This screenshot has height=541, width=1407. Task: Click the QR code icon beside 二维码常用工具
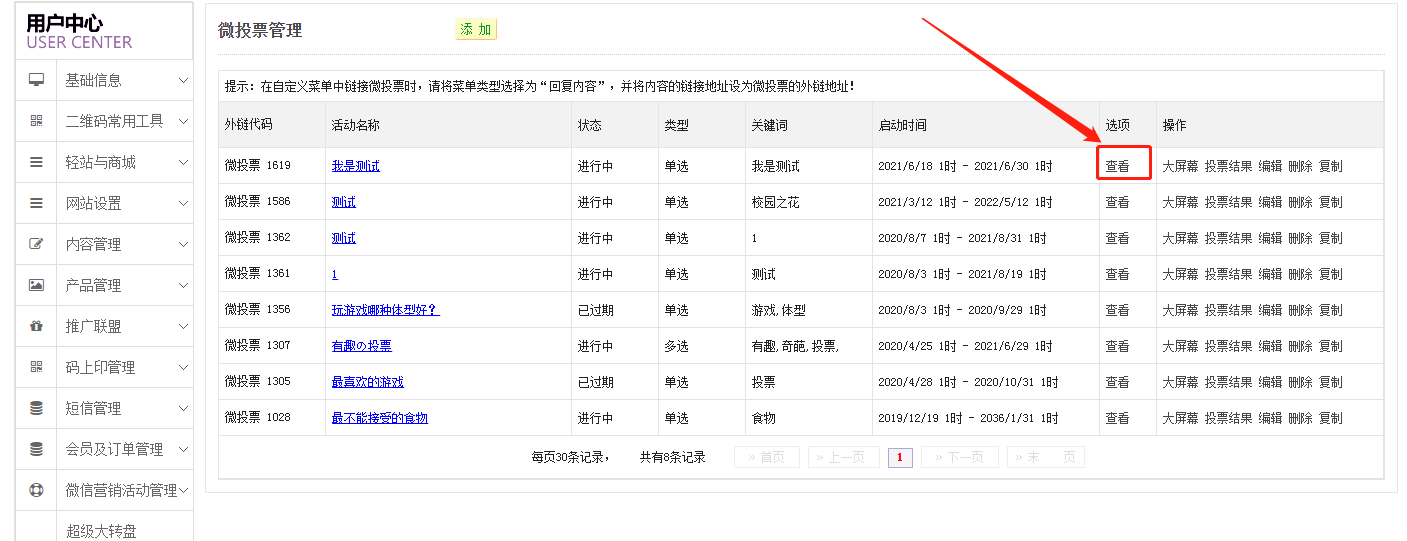click(37, 121)
